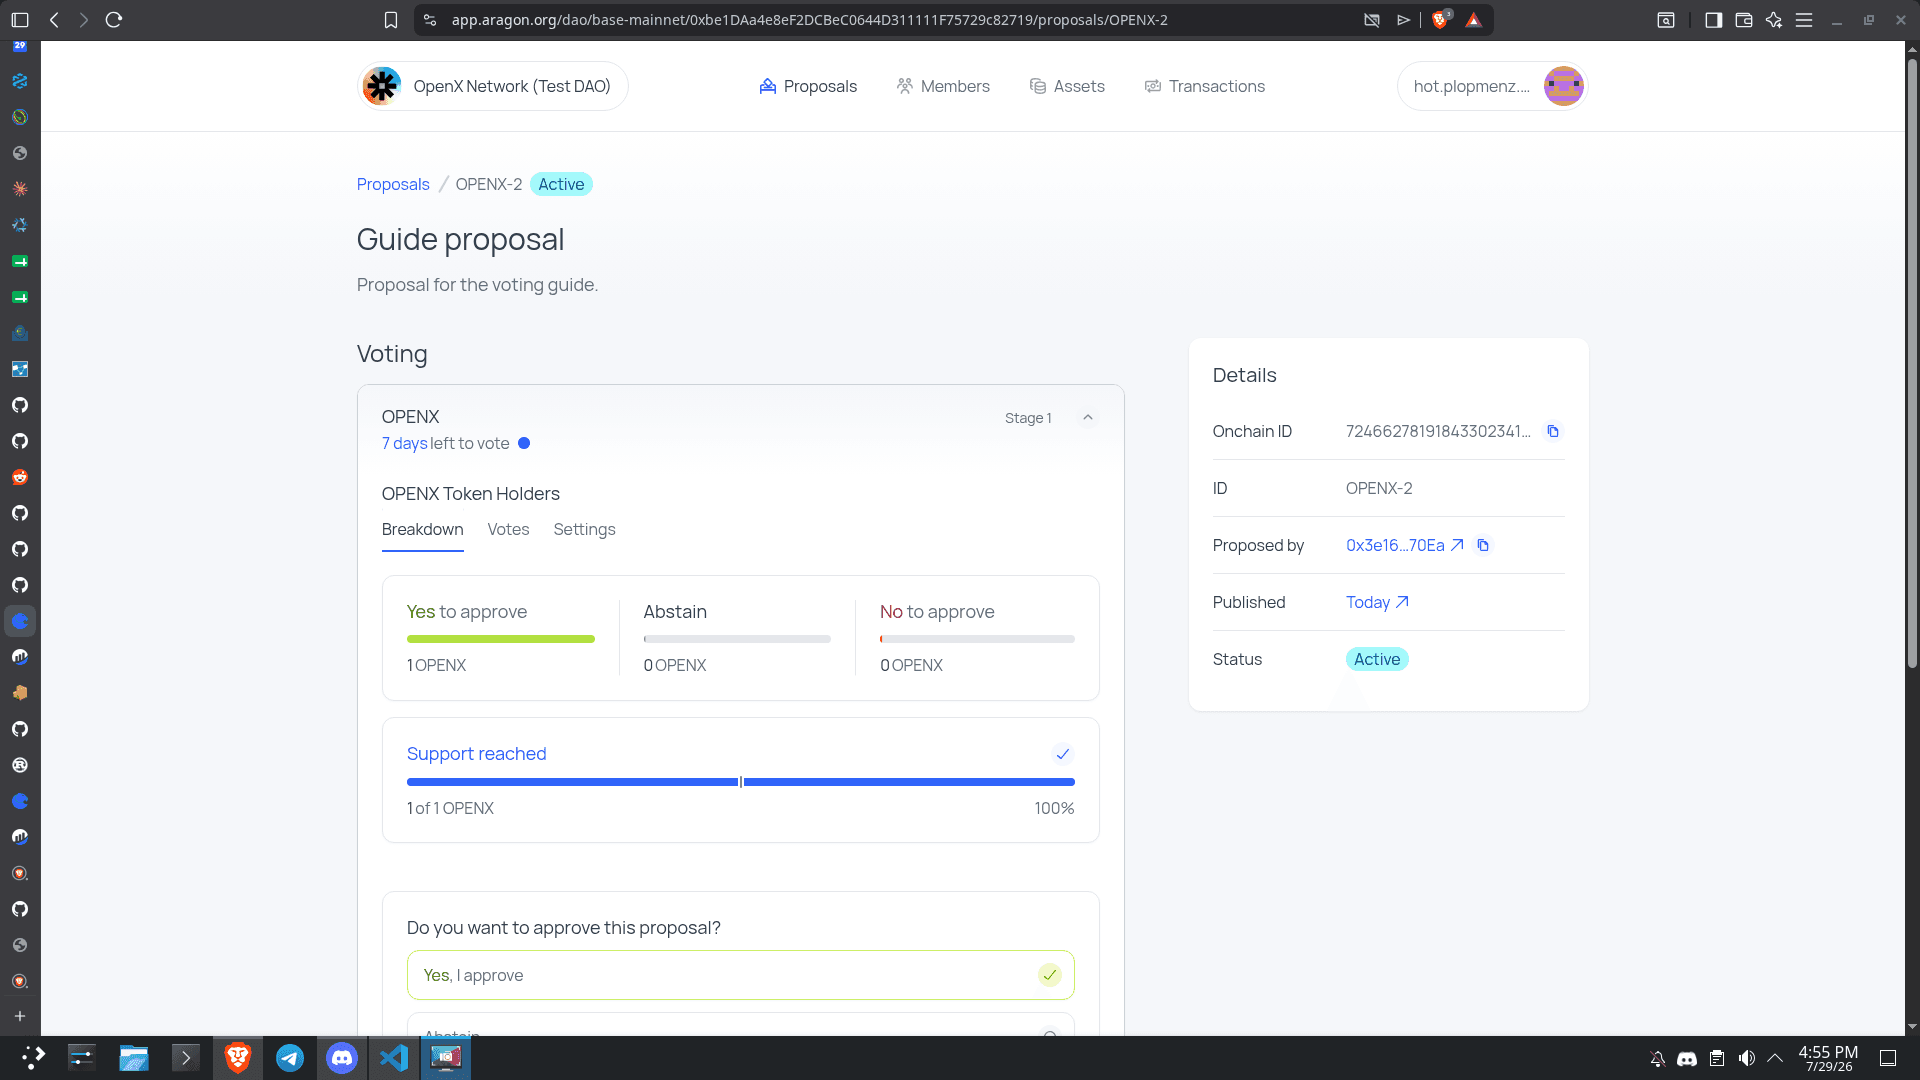Open the red starburst favicon tab
1920x1080 pixels.
coord(20,189)
